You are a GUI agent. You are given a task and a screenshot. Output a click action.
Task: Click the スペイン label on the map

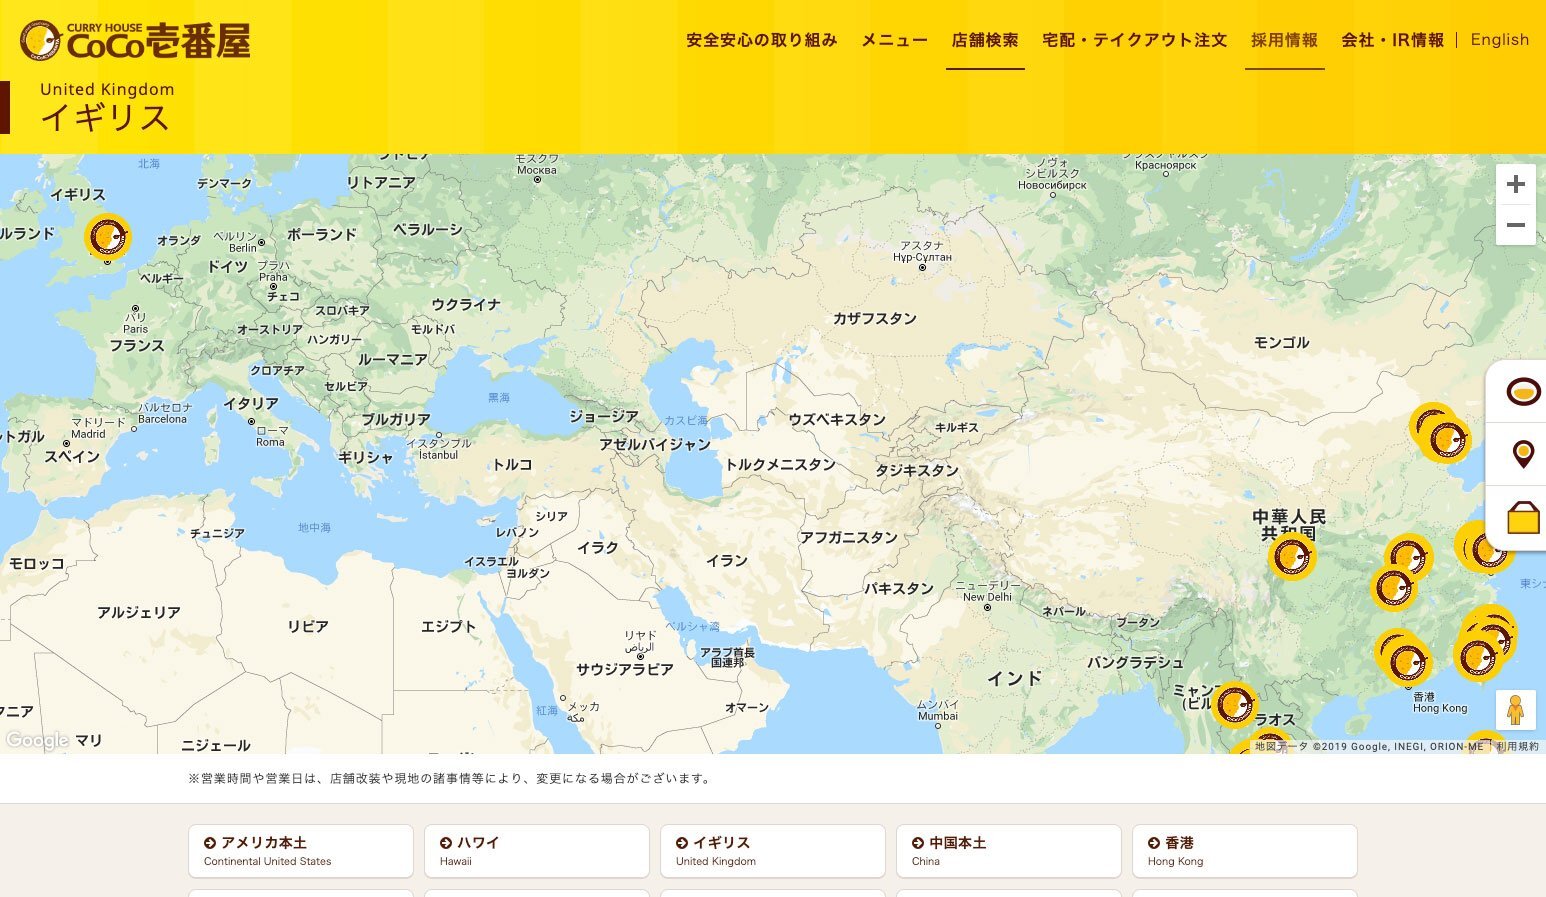pyautogui.click(x=72, y=456)
